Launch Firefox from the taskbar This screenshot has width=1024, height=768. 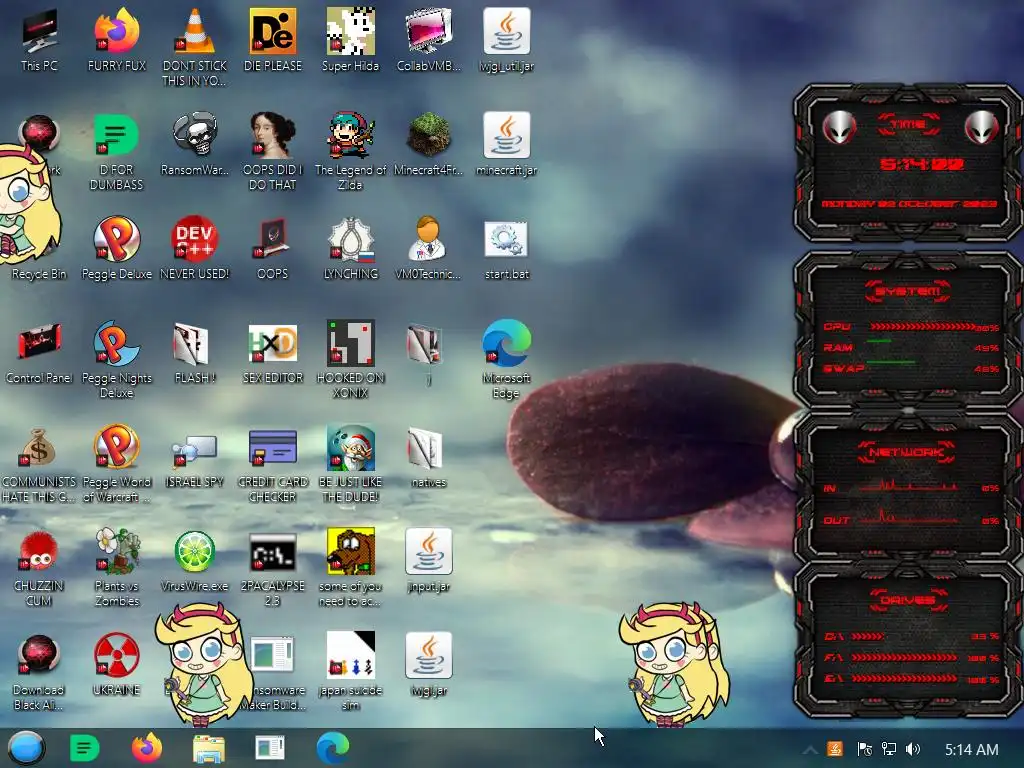pos(147,748)
